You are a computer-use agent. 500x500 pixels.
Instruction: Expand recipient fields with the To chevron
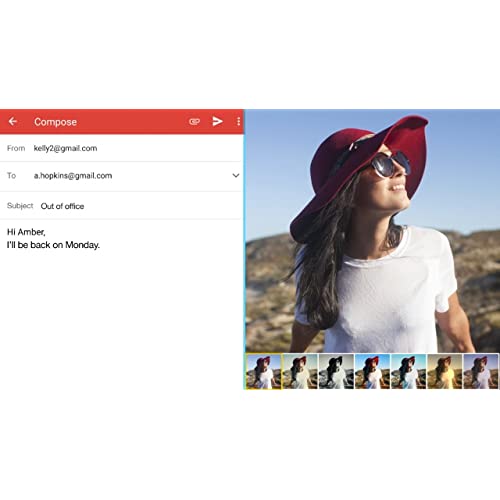pyautogui.click(x=236, y=175)
